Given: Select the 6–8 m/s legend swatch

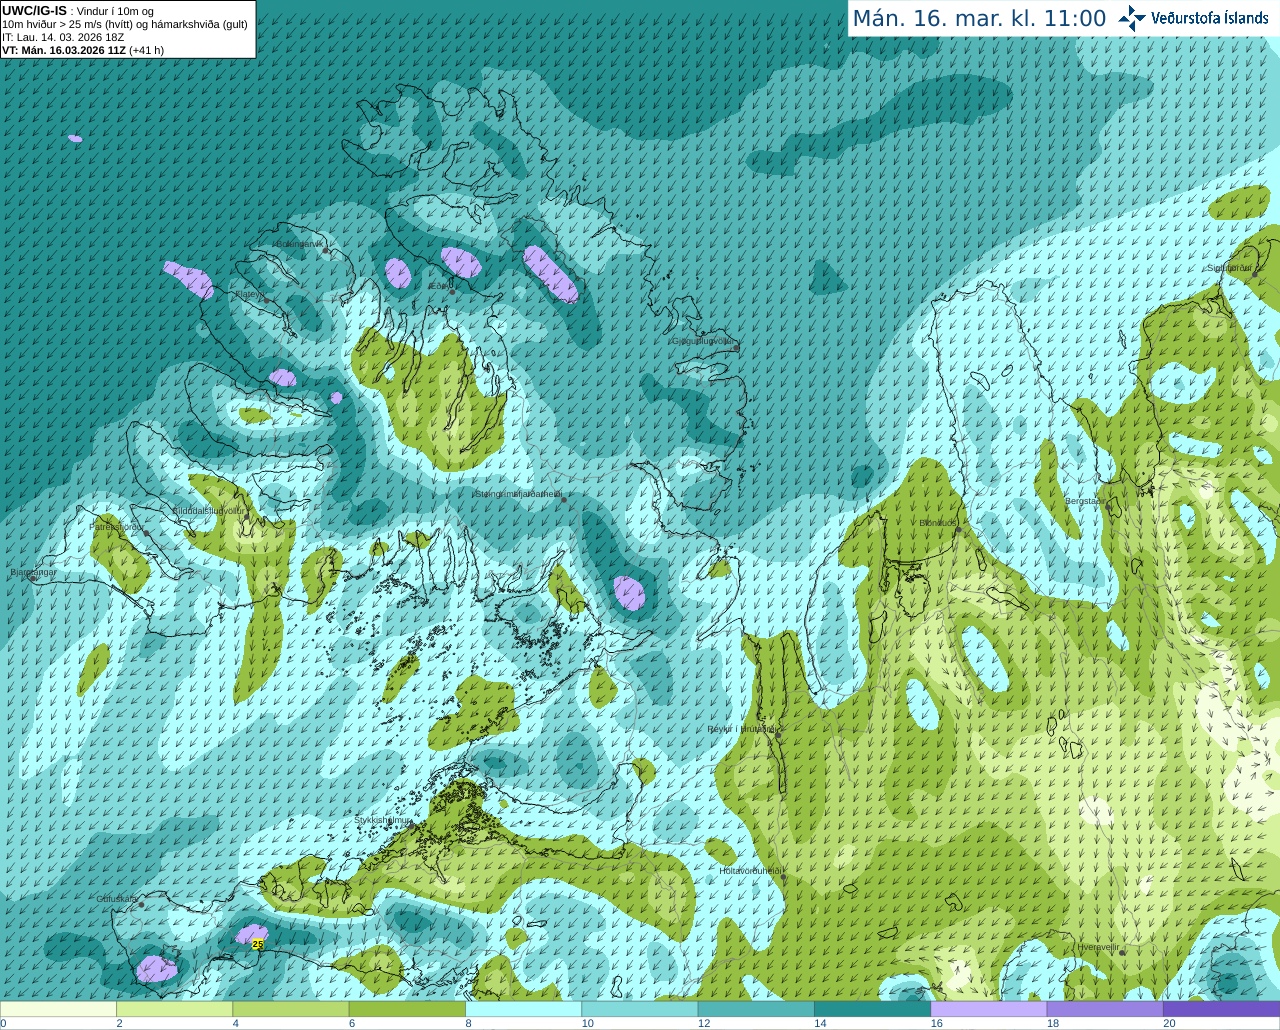Looking at the screenshot, I should point(407,1008).
